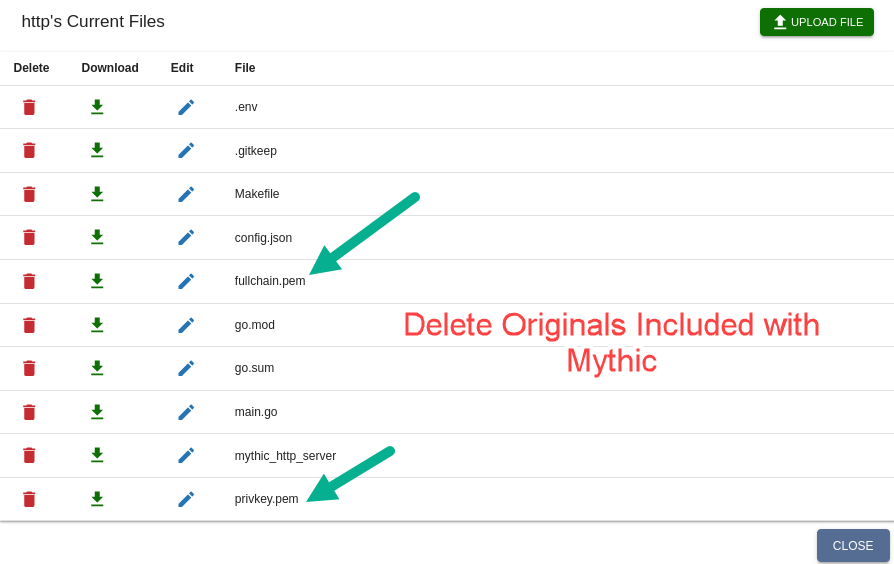
Task: Download the go.sum file
Action: [97, 368]
